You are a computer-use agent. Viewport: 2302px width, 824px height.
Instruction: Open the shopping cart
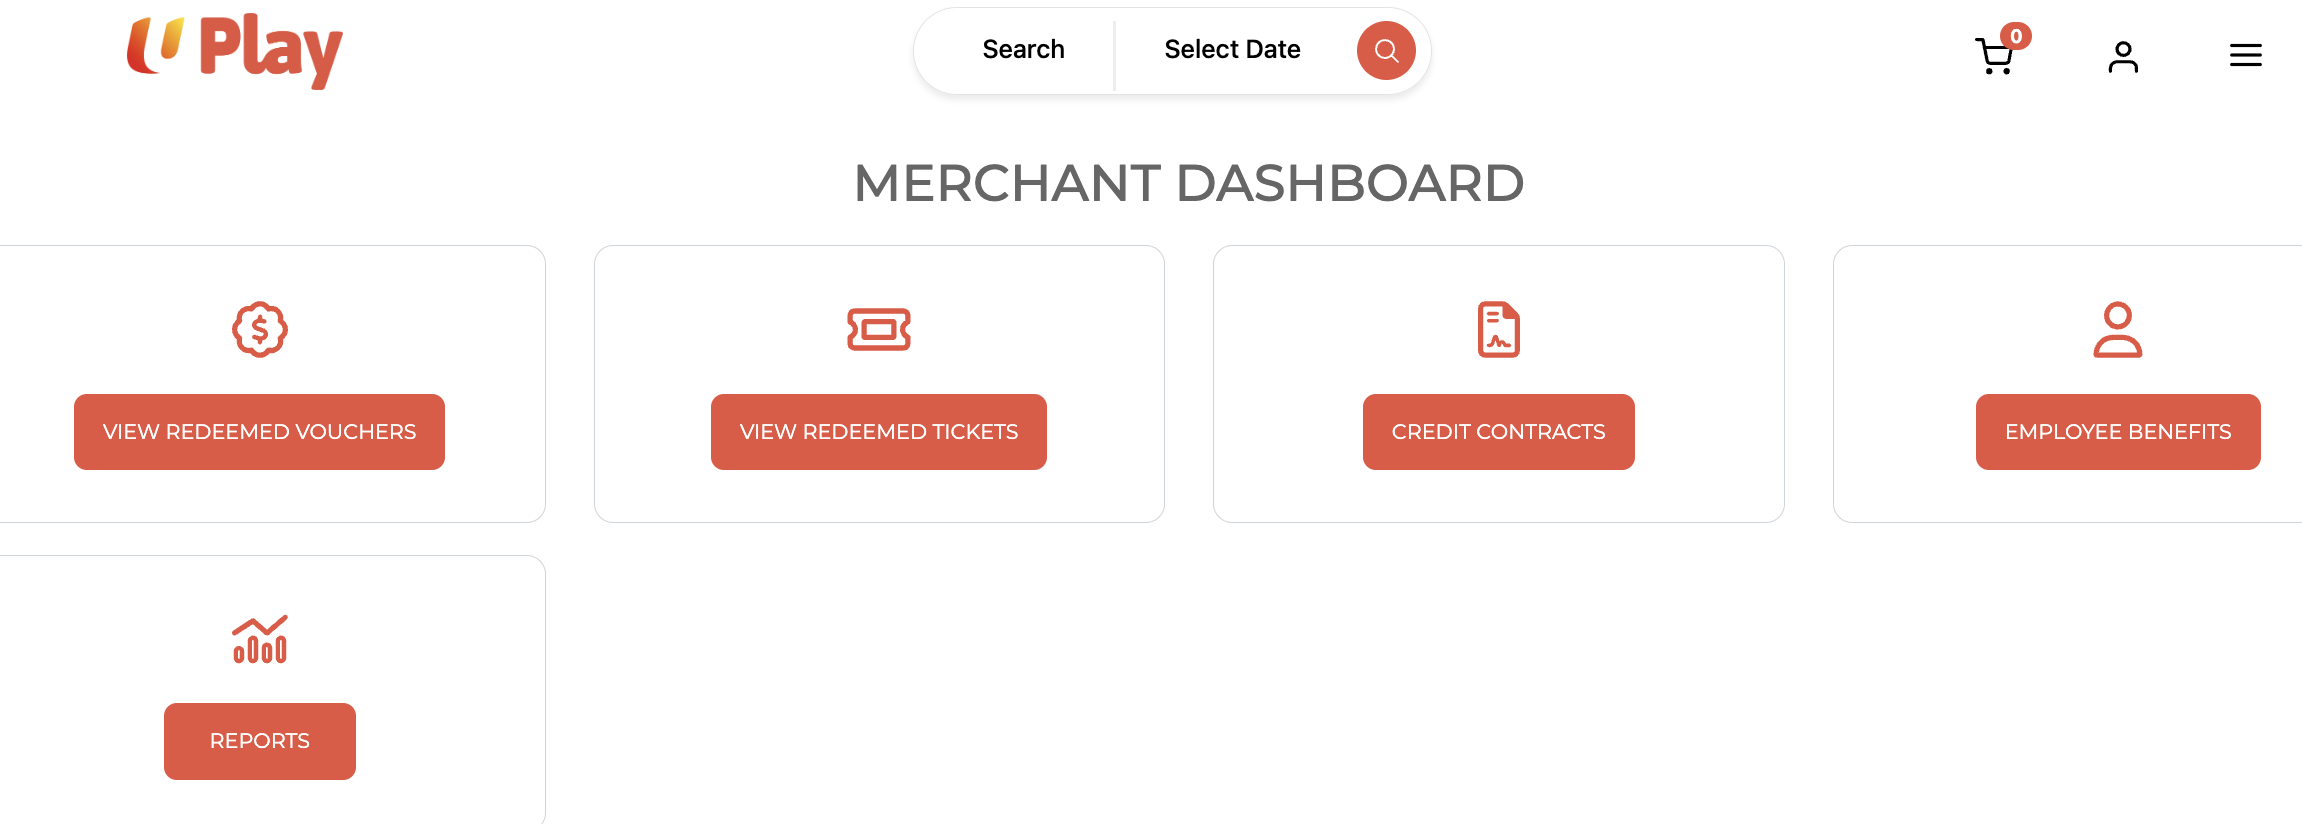[1994, 57]
